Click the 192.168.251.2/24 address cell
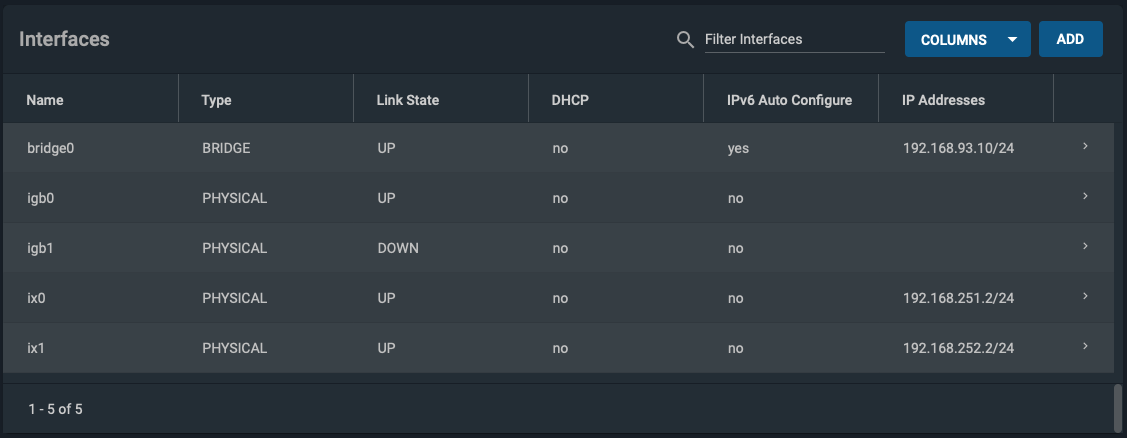Viewport: 1127px width, 438px height. 958,298
